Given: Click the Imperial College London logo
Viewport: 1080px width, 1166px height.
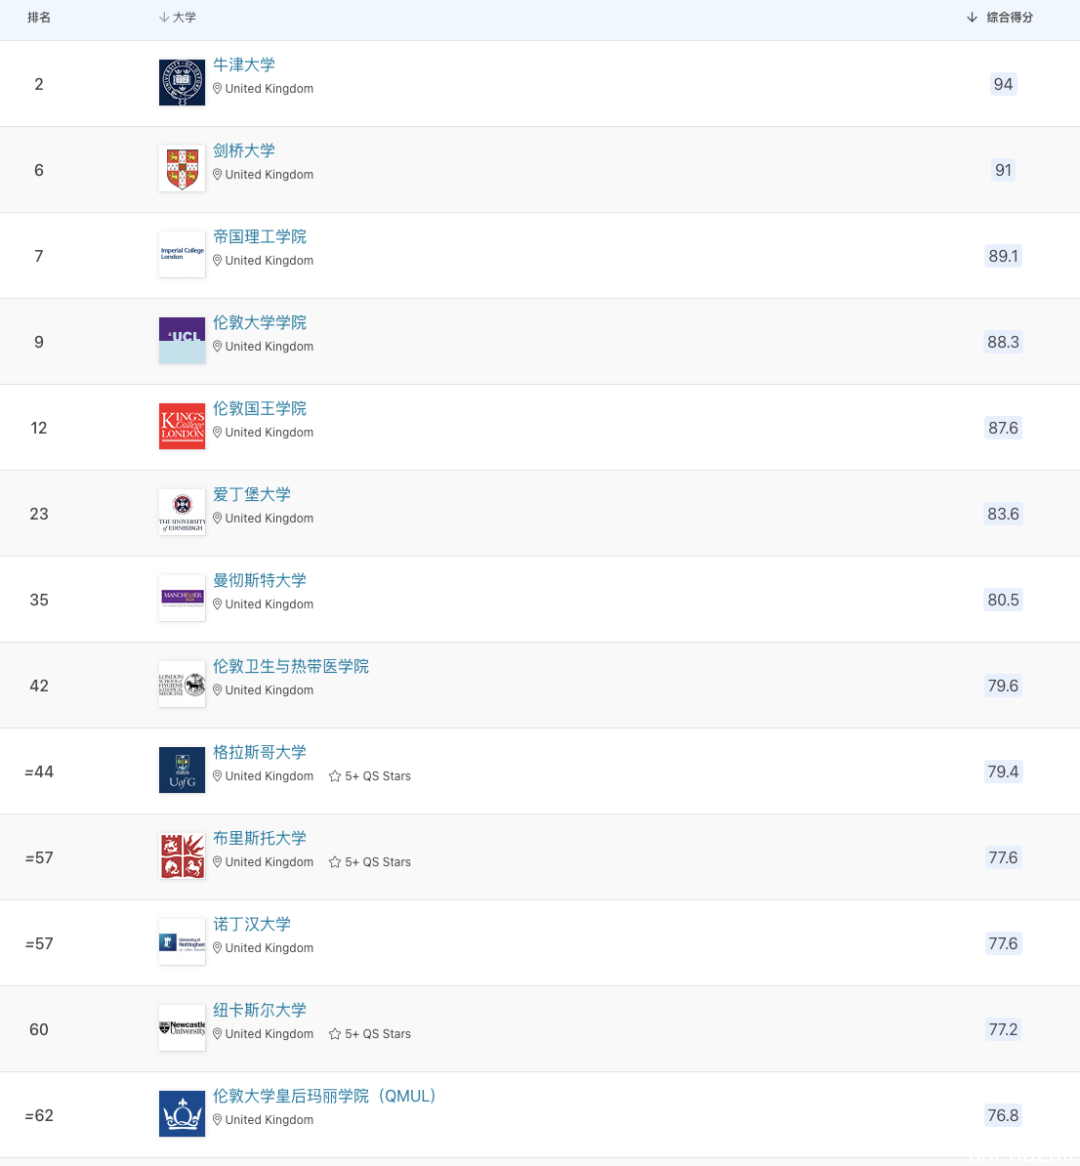Looking at the screenshot, I should 182,255.
